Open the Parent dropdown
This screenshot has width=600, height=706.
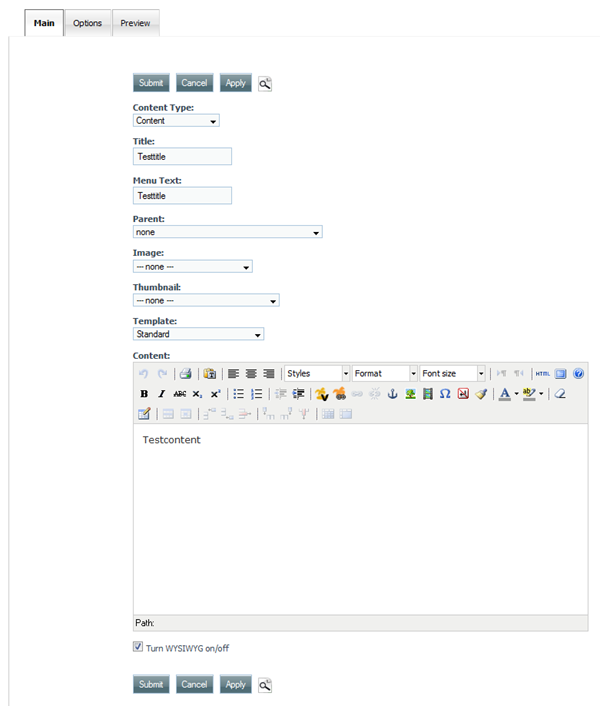(x=228, y=232)
